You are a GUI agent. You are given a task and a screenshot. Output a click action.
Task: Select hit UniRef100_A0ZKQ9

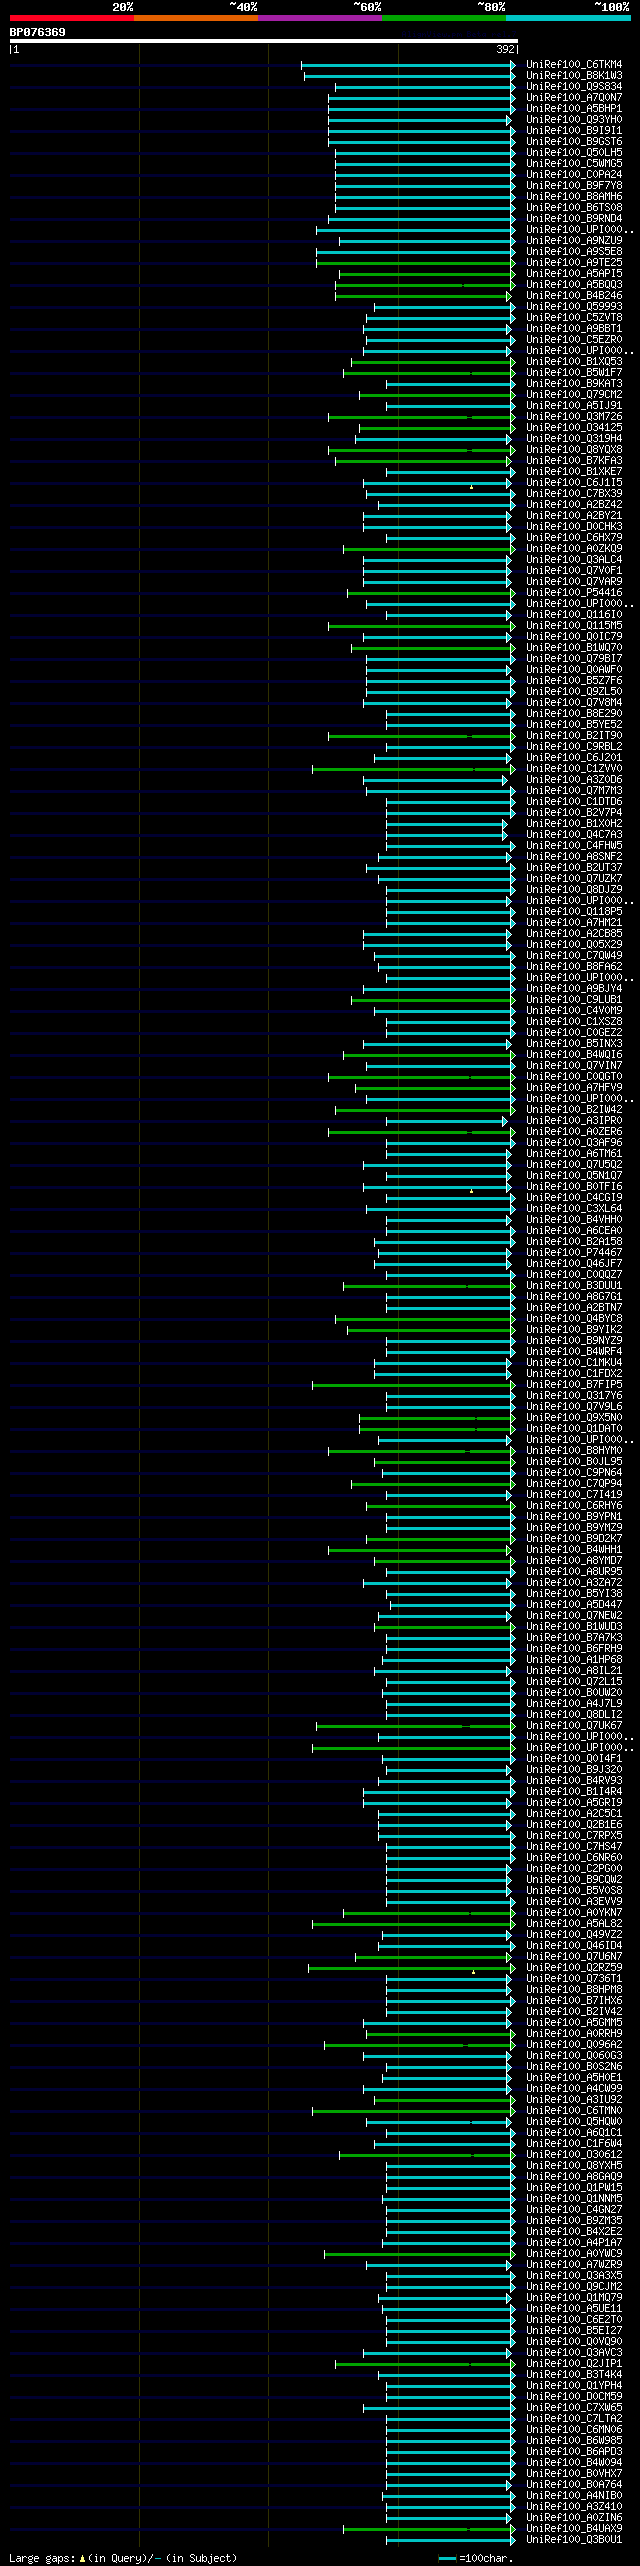click(x=574, y=549)
